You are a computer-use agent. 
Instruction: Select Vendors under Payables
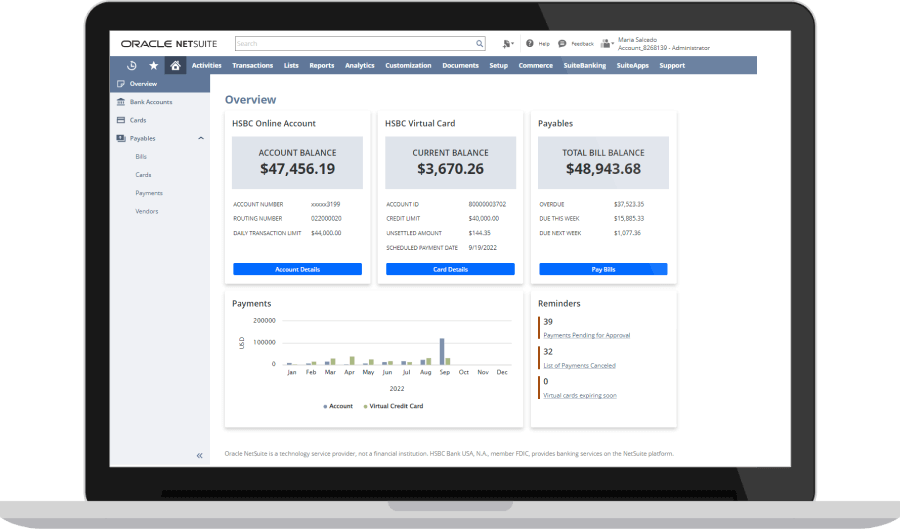(x=147, y=211)
